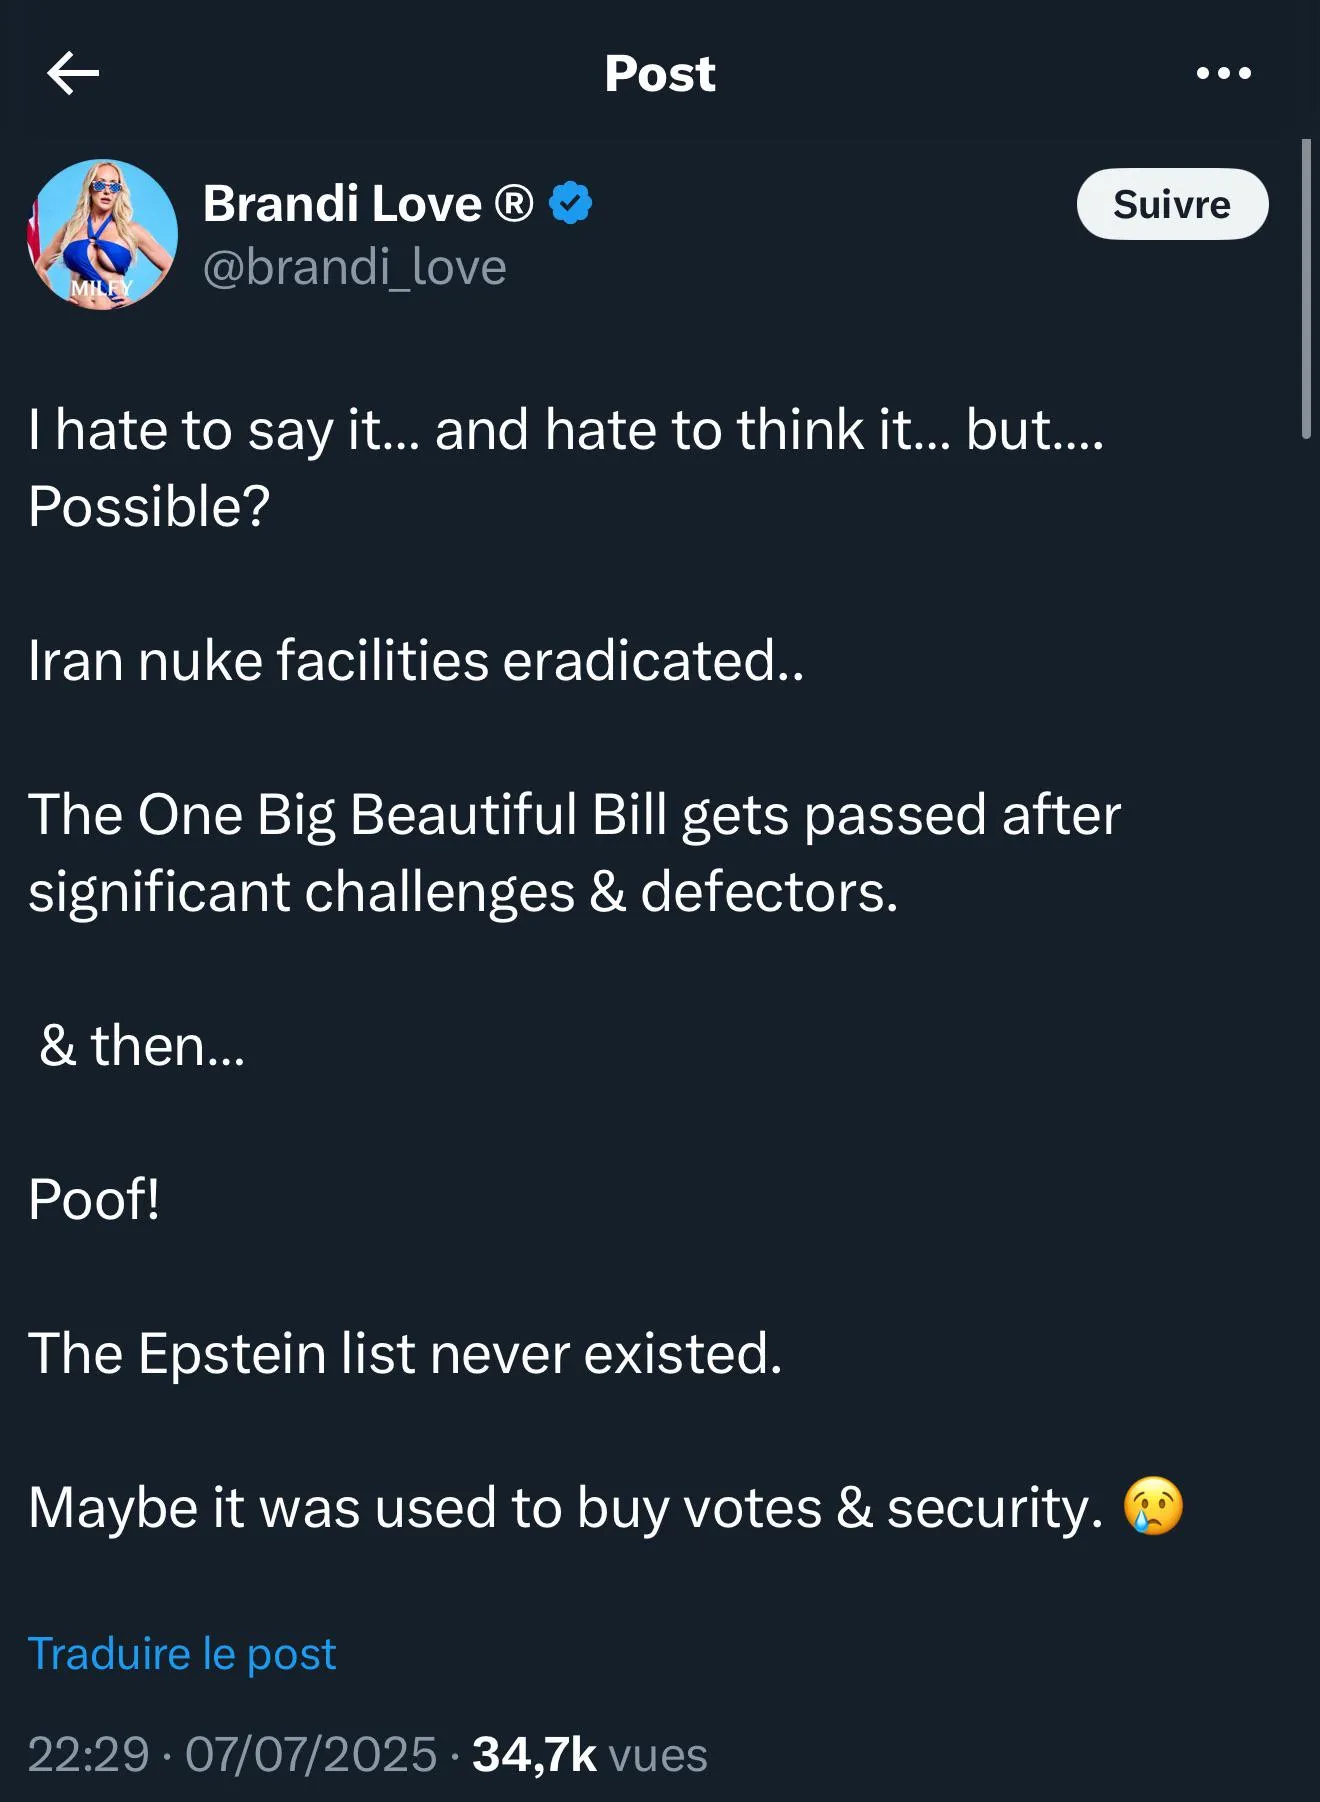
Task: Open profile via Brandi Love display name
Action: (x=343, y=204)
